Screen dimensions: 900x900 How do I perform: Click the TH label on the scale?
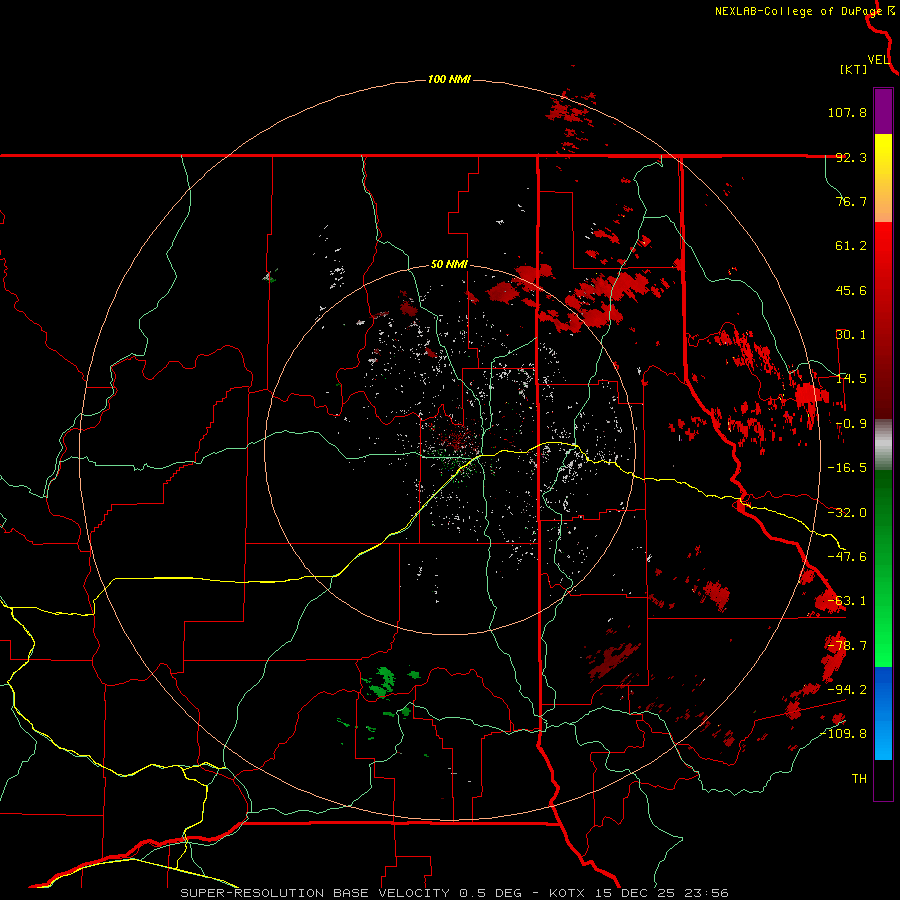[859, 779]
